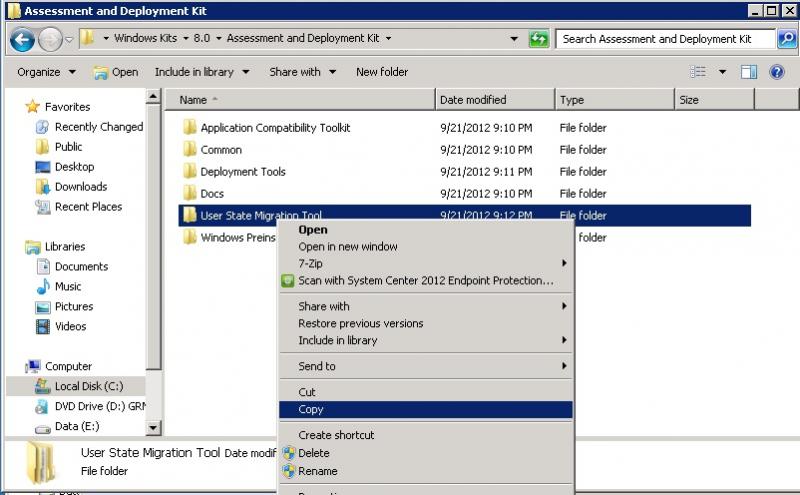
Task: Open the Organize dropdown menu
Action: click(x=46, y=72)
